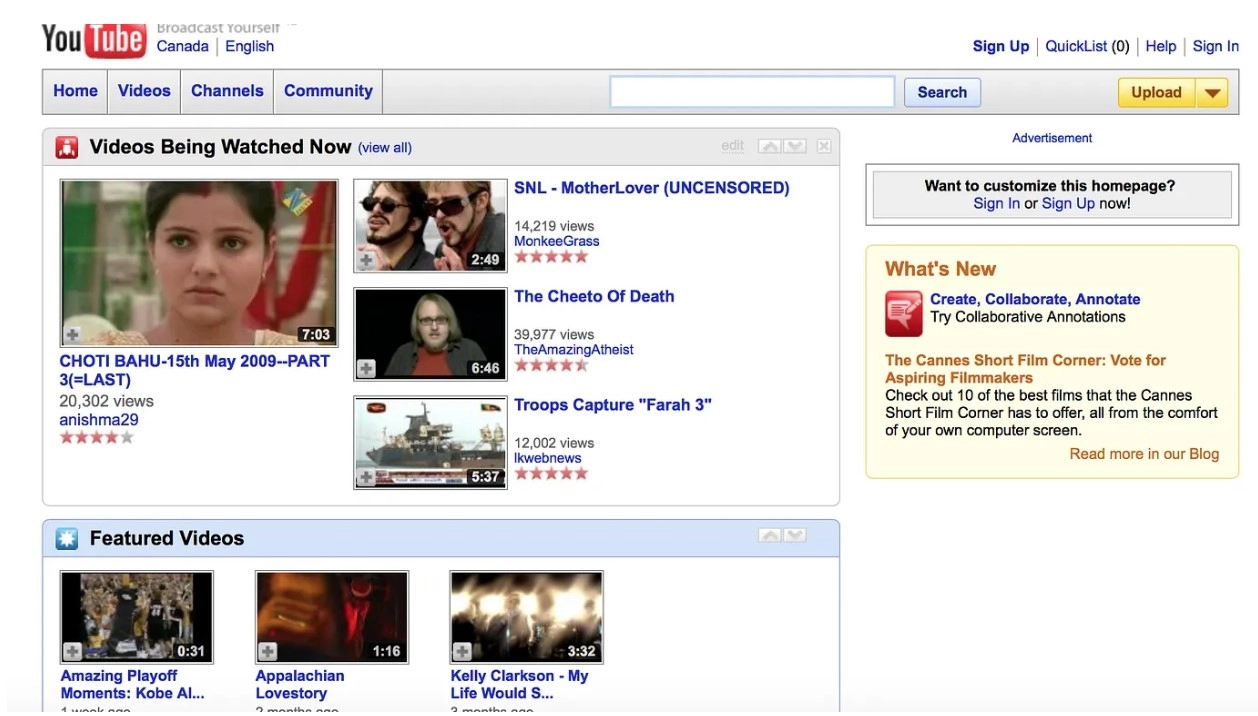This screenshot has width=1258, height=716.
Task: Move Videos Being Watched Now module down arrow
Action: 794,146
